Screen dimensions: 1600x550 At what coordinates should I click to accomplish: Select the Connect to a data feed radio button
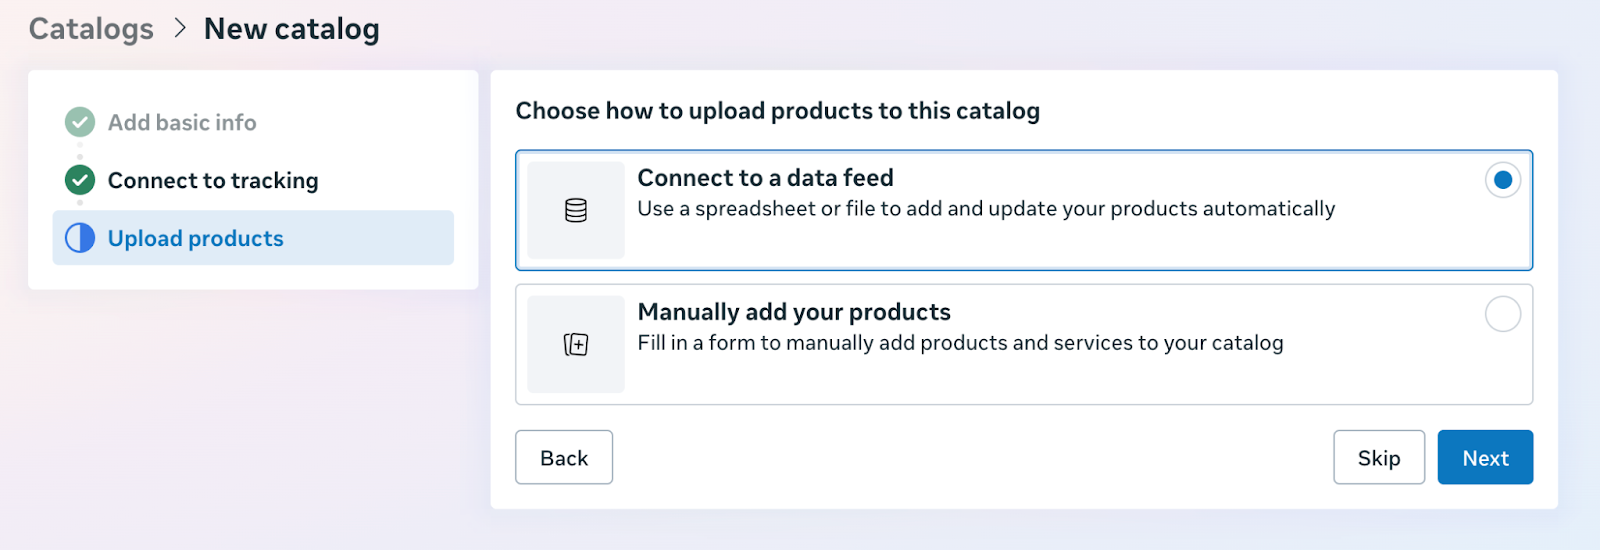pyautogui.click(x=1502, y=180)
